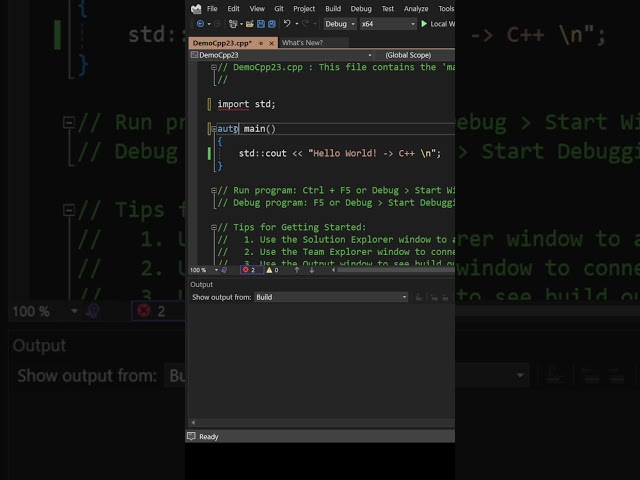The image size is (640, 480).
Task: Collapse the 'Tips for Getting Started' comment block
Action: [x=213, y=227]
